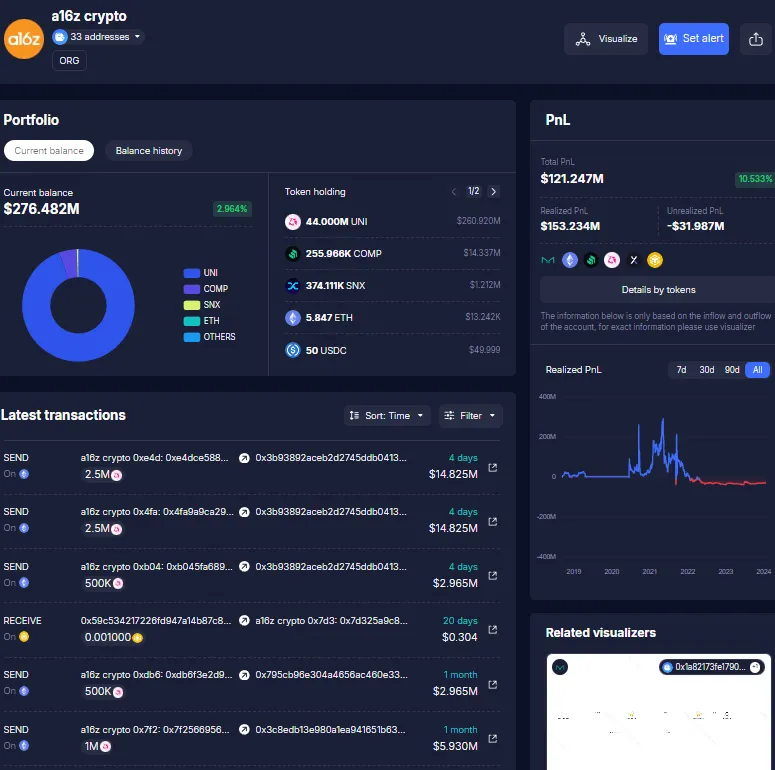This screenshot has height=770, width=775.
Task: Click the COMP token icon in holdings
Action: (293, 254)
